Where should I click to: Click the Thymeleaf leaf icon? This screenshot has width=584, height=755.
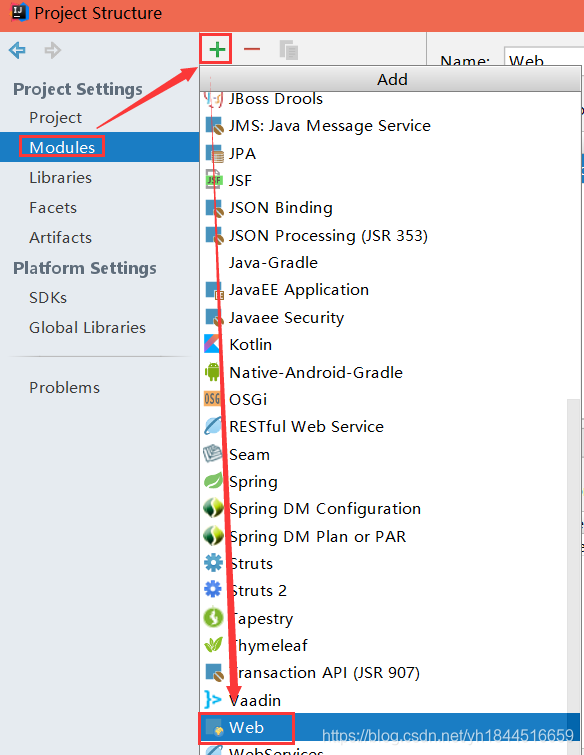pos(213,645)
